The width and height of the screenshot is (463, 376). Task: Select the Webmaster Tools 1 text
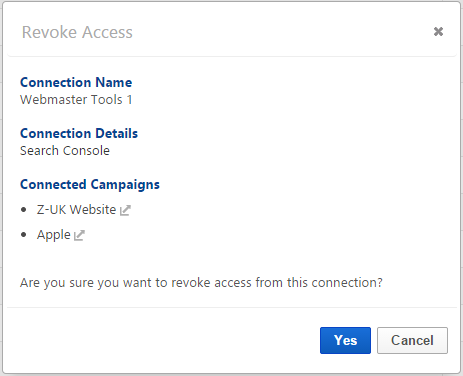[76, 100]
